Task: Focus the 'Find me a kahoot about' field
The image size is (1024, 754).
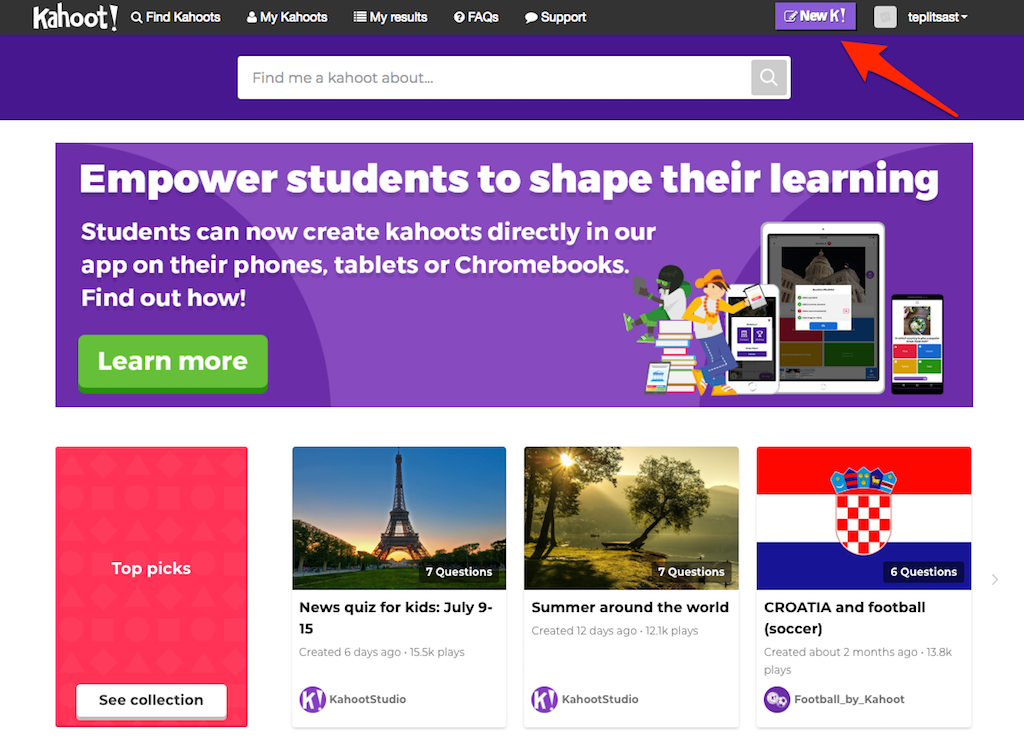Action: click(x=494, y=78)
